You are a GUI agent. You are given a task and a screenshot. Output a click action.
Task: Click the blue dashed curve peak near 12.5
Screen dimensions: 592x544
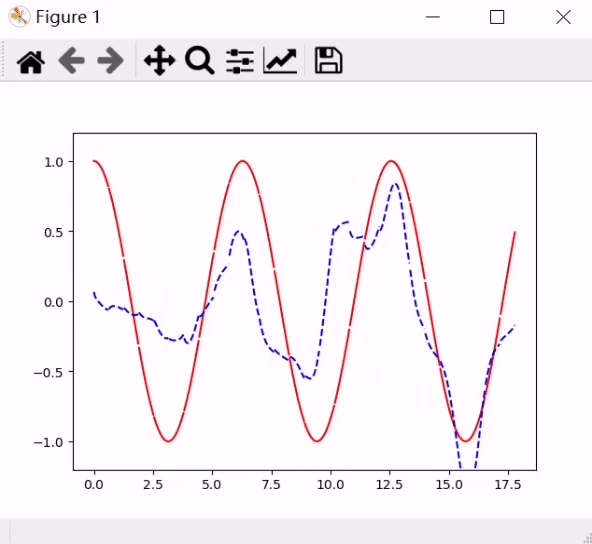tap(395, 184)
